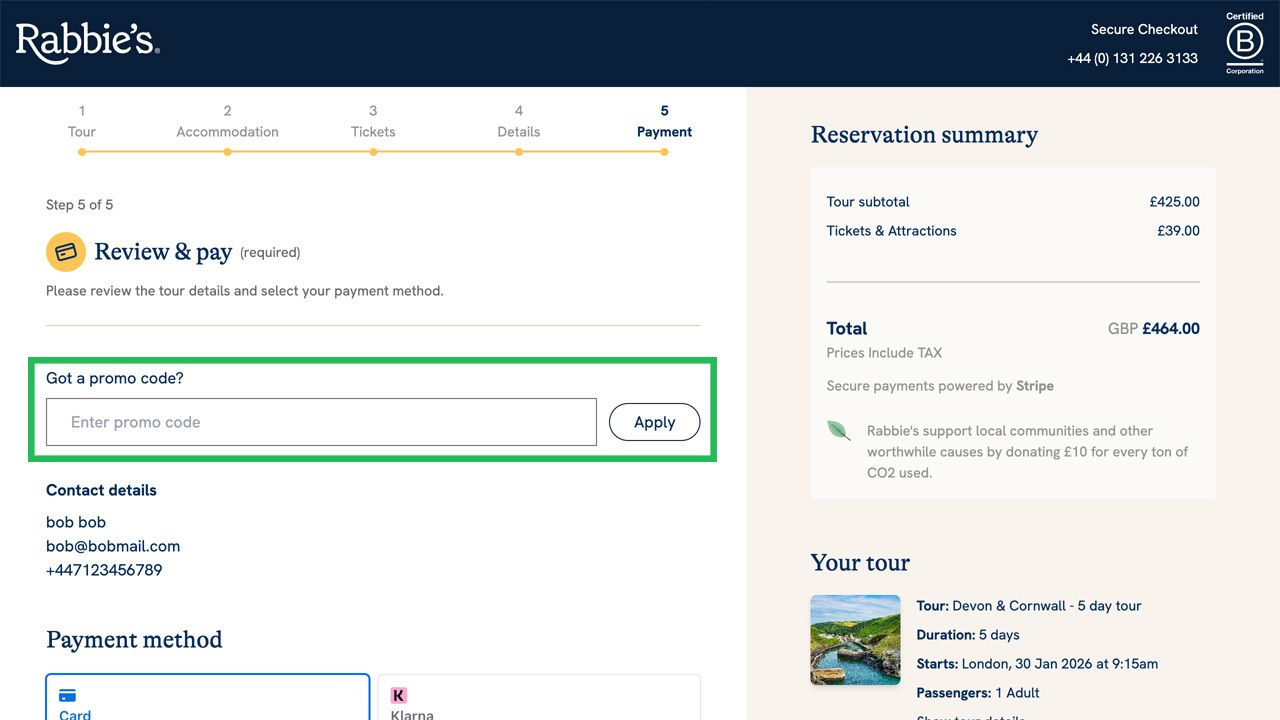
Task: Click the checkout progress bar between steps
Action: (300, 152)
